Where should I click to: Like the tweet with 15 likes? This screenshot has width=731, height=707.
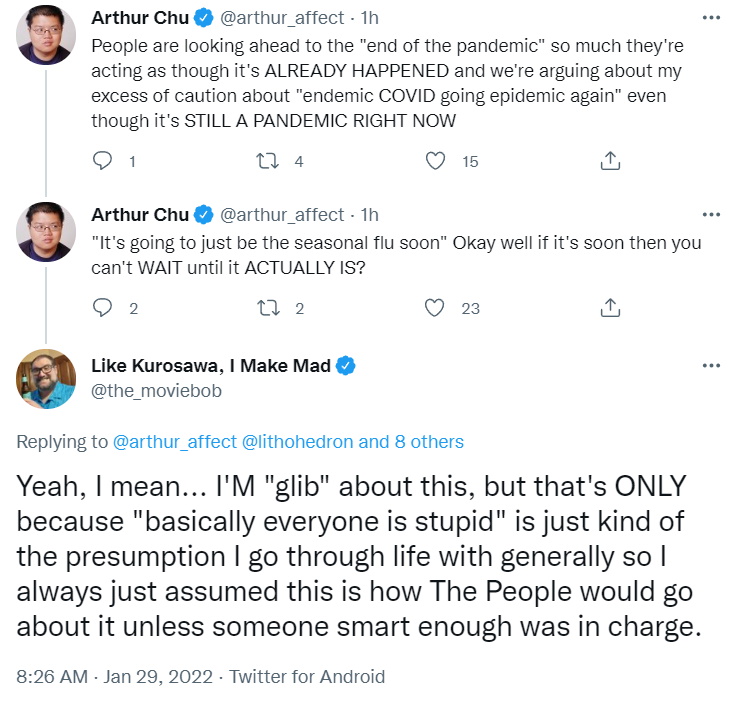[435, 161]
